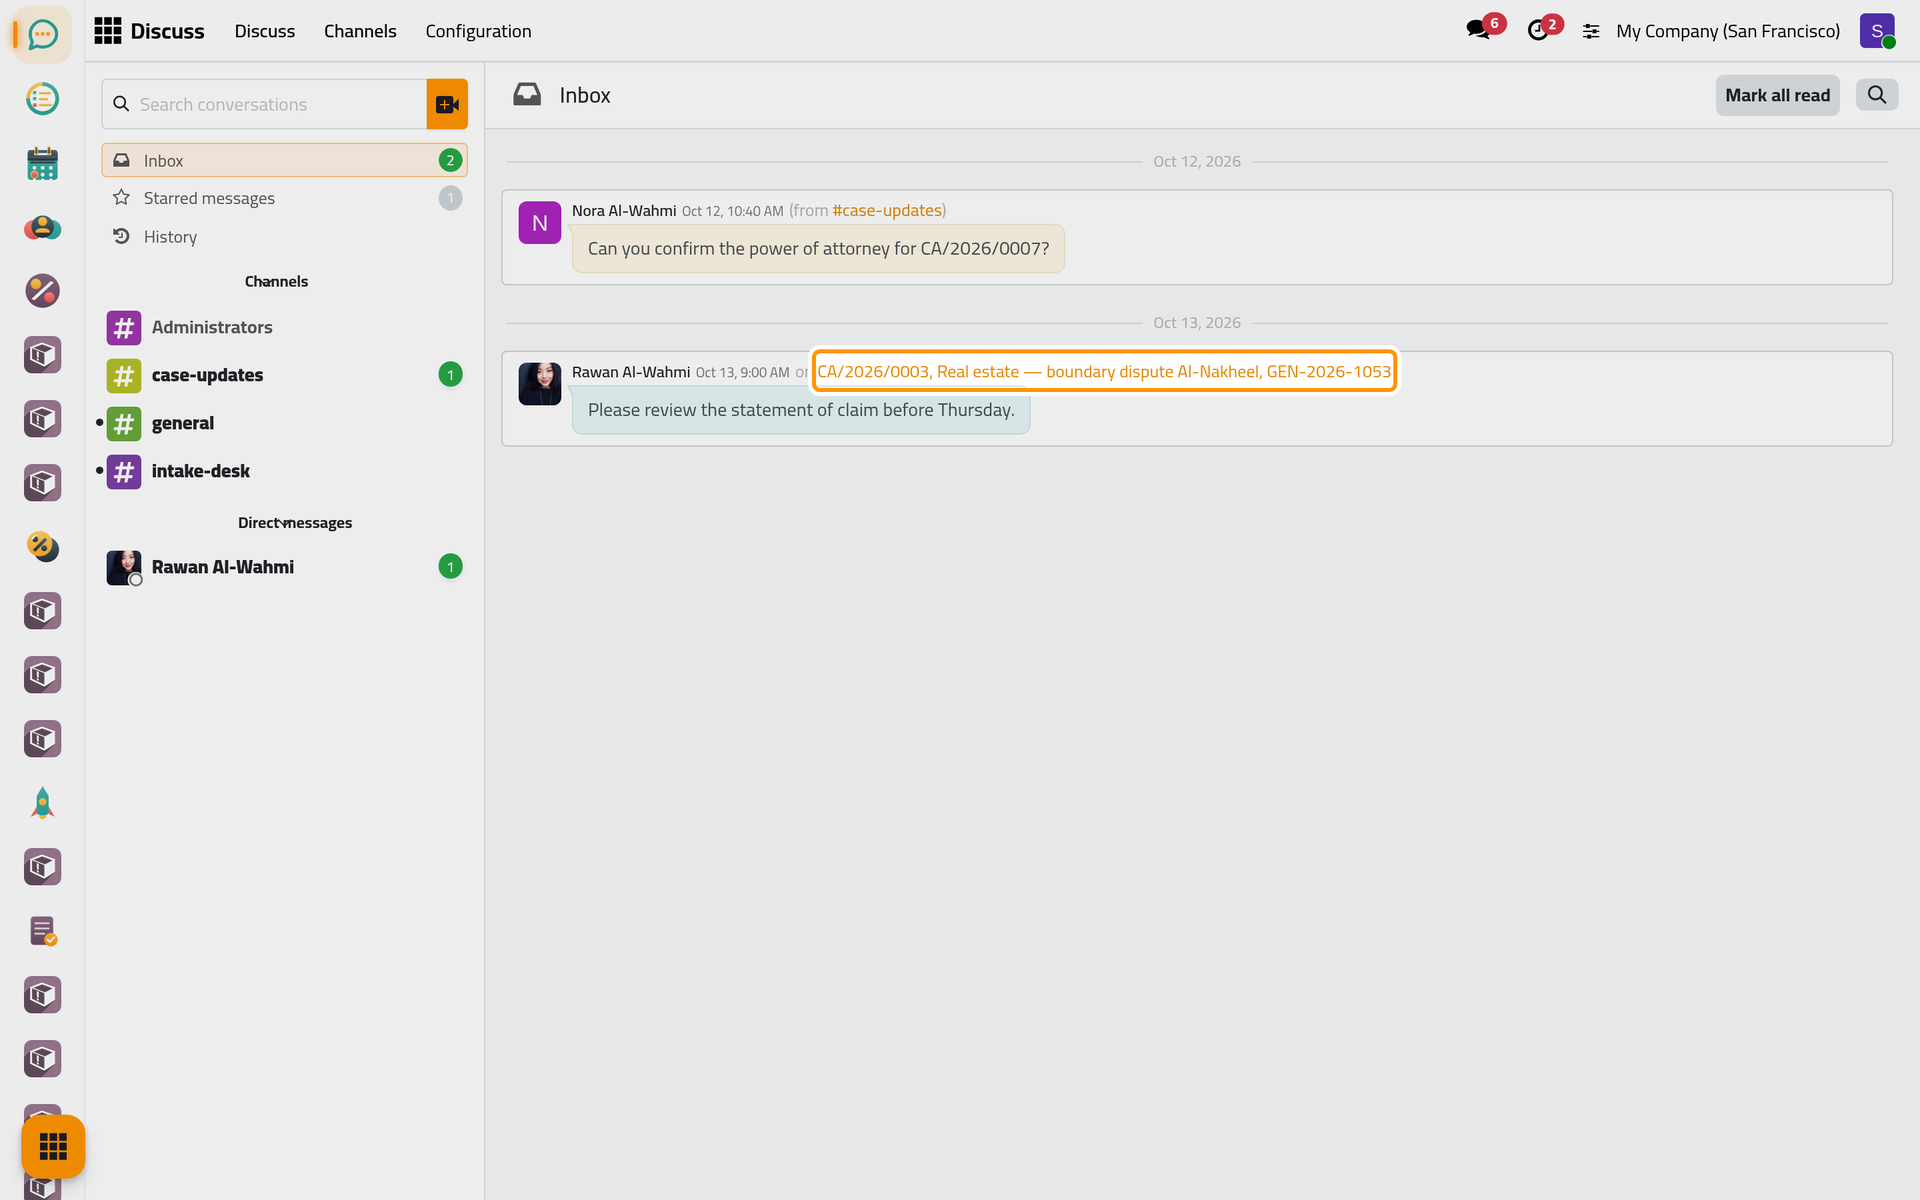
Task: Click Mark all read button
Action: [1777, 95]
